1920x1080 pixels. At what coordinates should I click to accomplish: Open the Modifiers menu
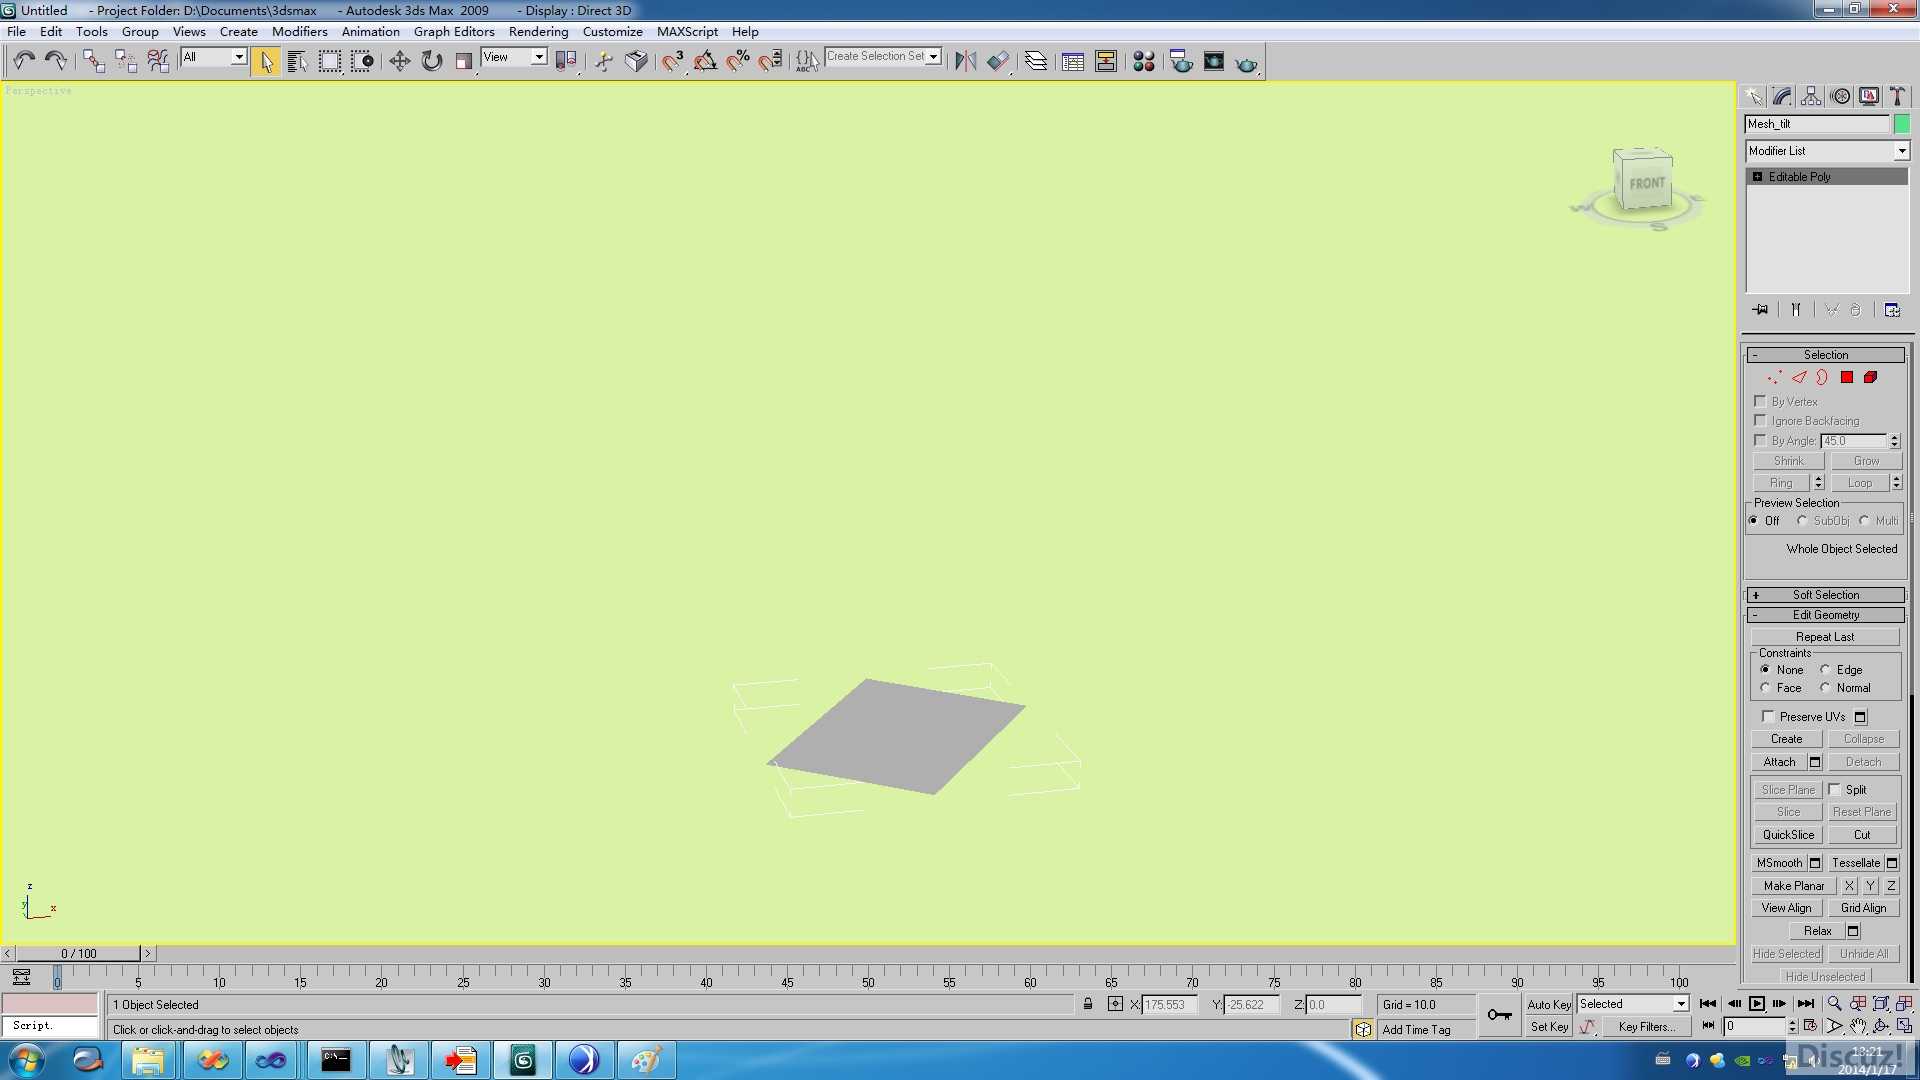tap(299, 31)
